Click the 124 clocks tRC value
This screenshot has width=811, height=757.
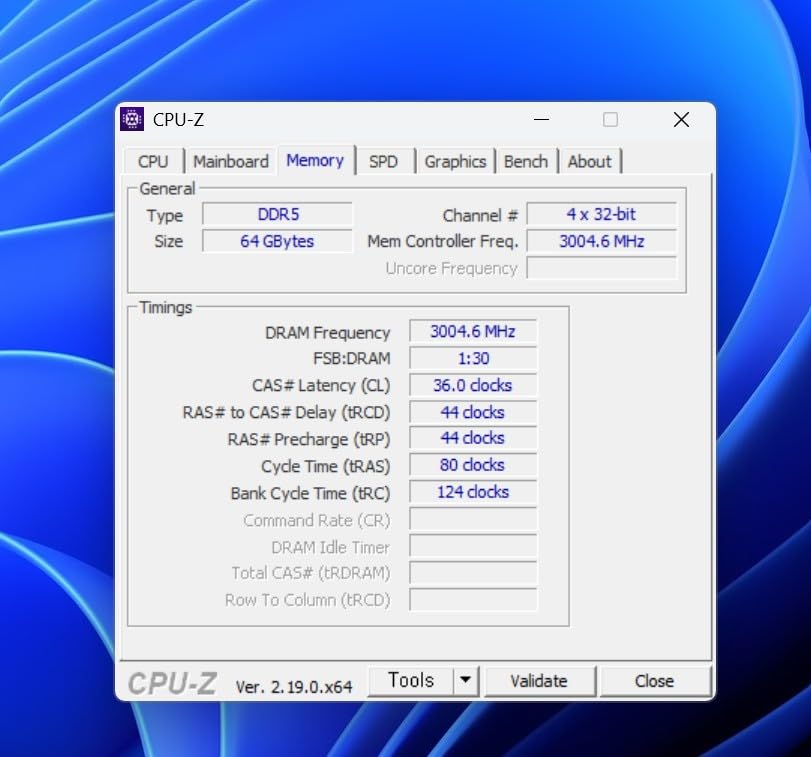click(x=473, y=492)
